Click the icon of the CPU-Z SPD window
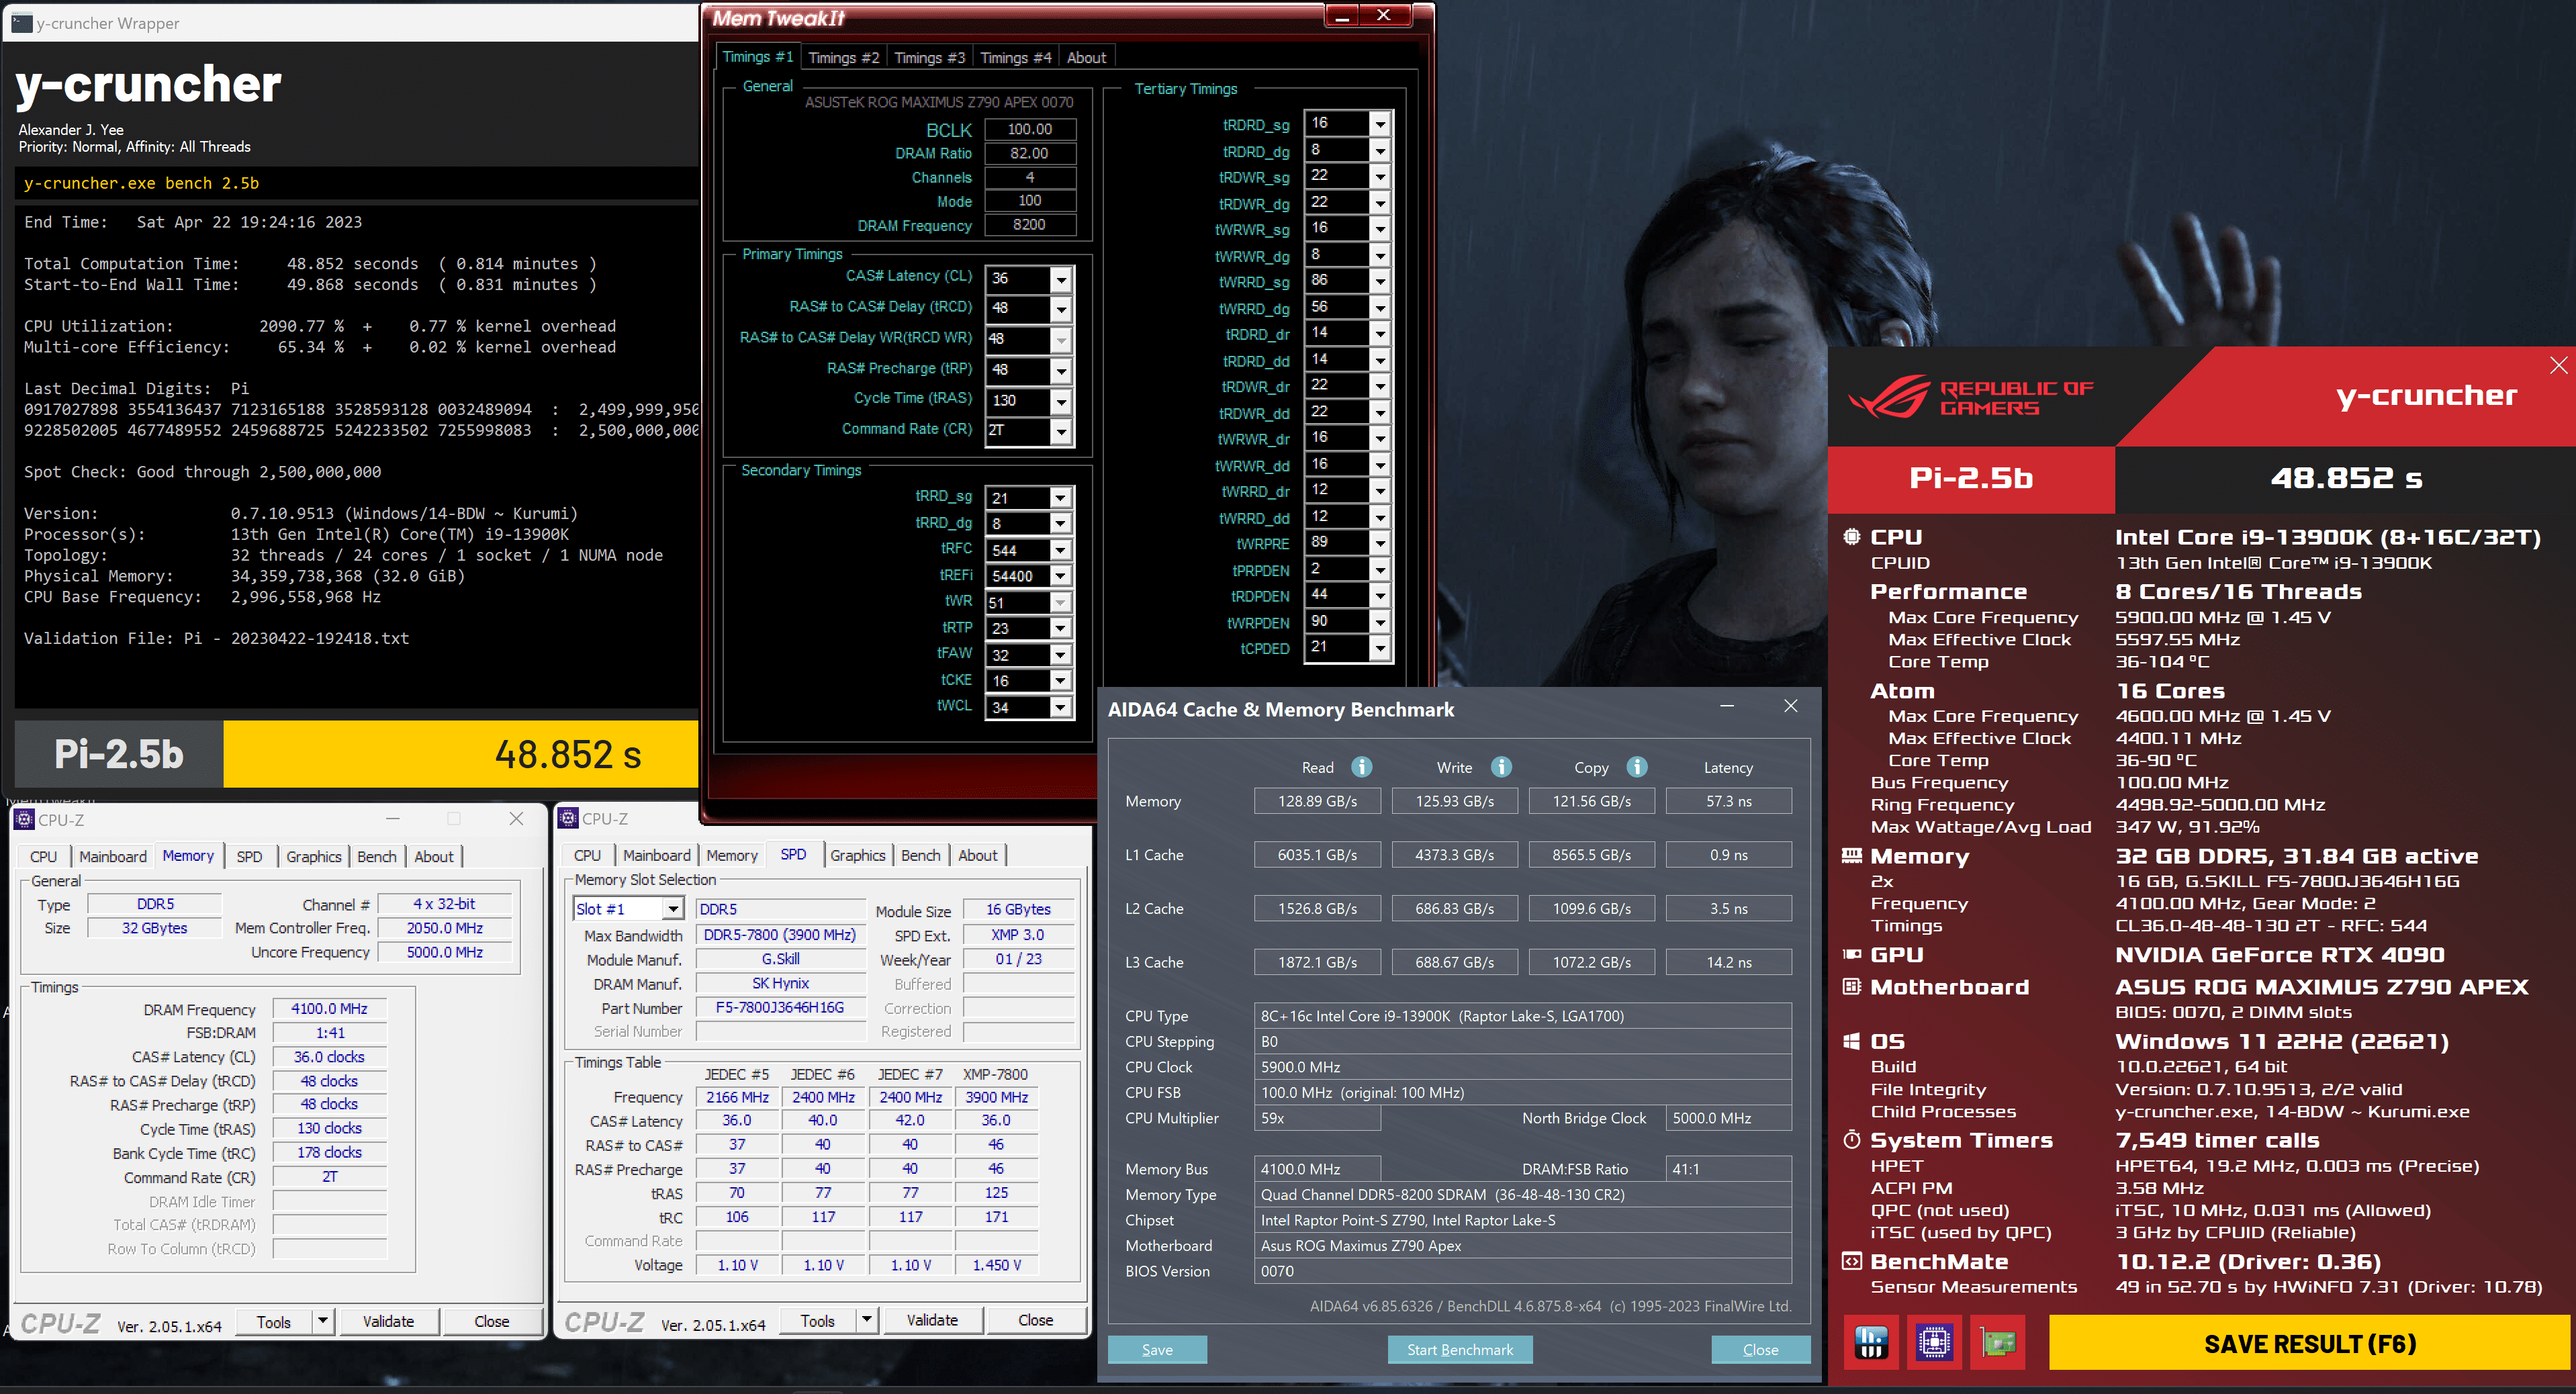The image size is (2576, 1394). pos(569,818)
